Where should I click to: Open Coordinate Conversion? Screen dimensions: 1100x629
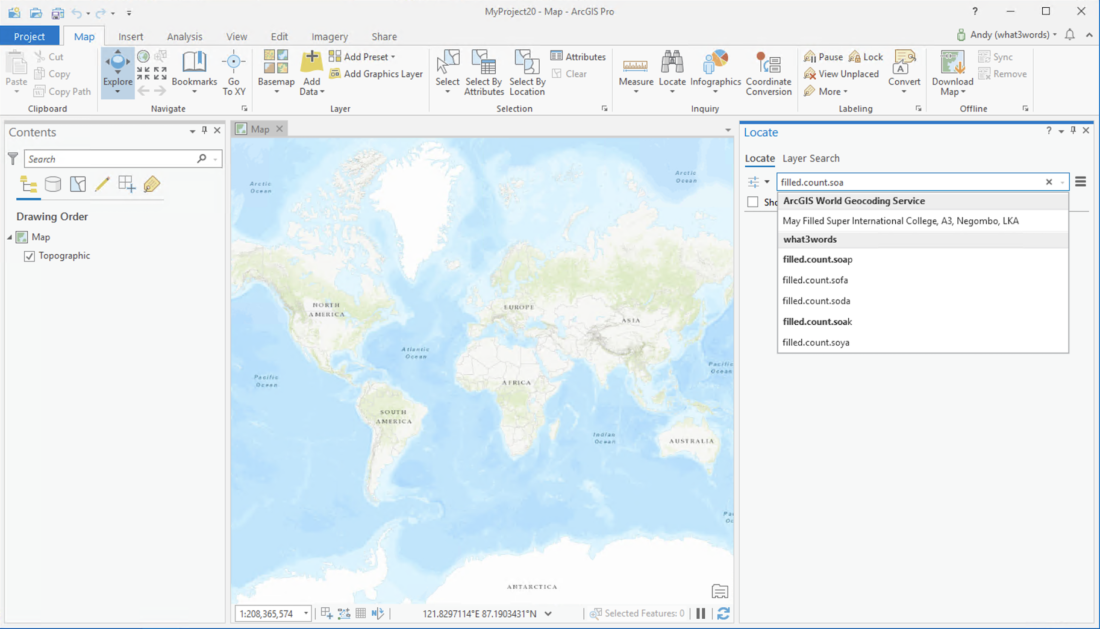[x=769, y=73]
